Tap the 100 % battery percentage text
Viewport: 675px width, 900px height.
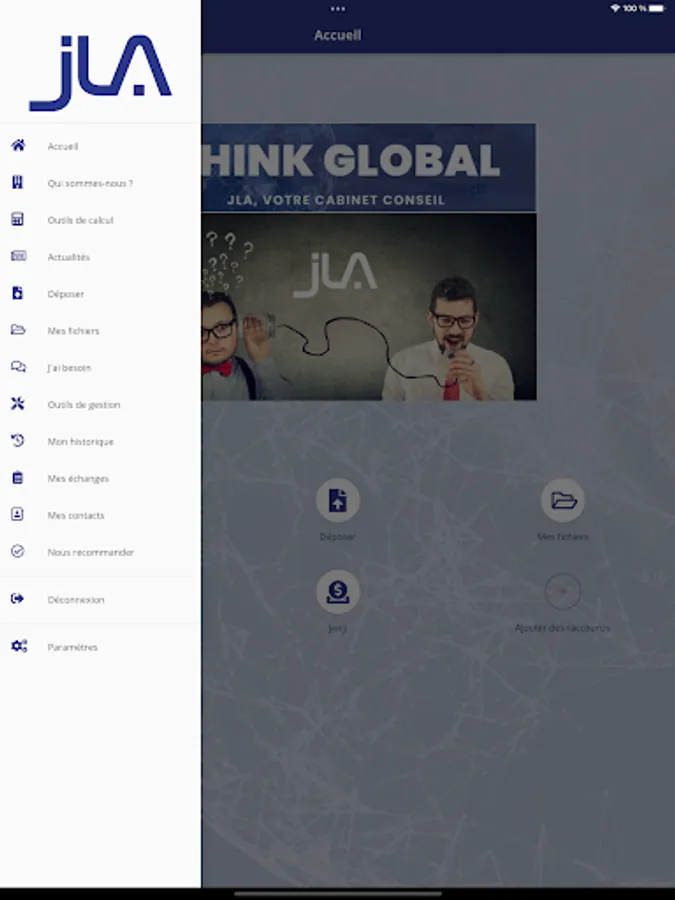(x=635, y=8)
